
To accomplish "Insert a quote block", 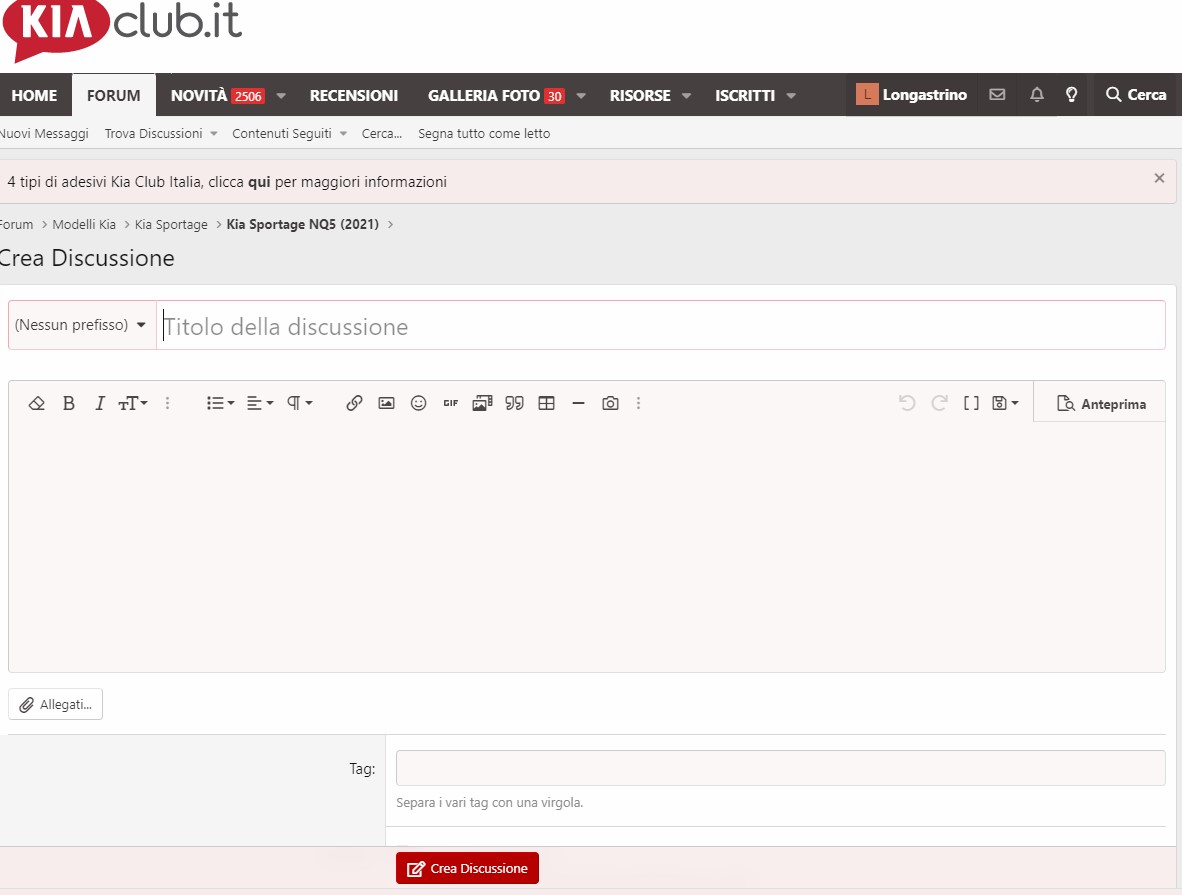I will pos(514,403).
